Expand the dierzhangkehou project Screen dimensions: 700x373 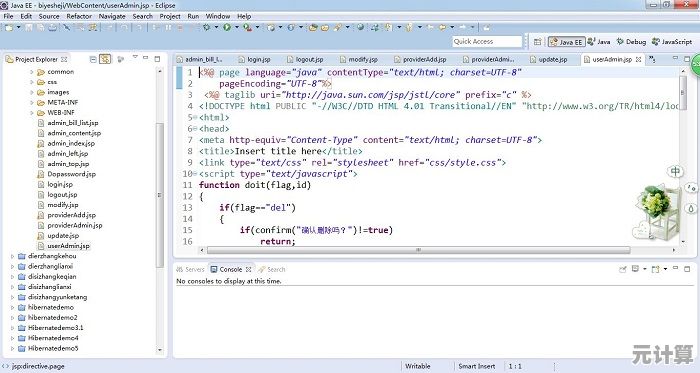point(12,257)
